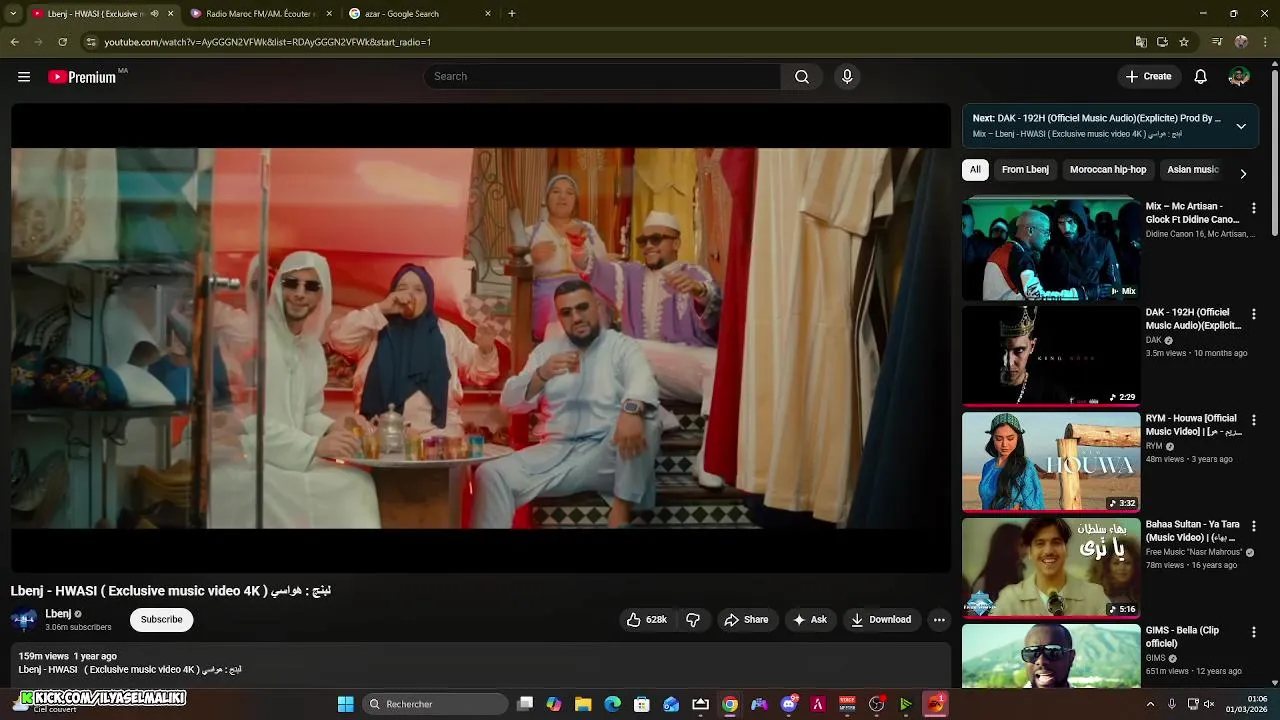Open options menu for Mc Artisan mix
This screenshot has width=1280, height=720.
(x=1254, y=208)
